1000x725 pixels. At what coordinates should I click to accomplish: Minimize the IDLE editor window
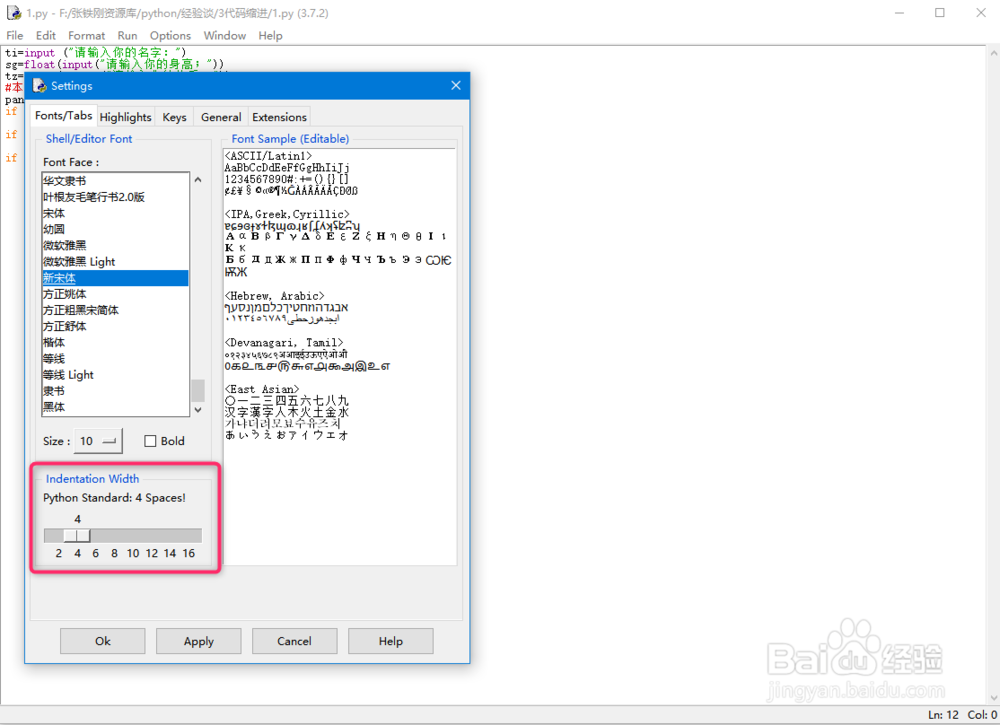tap(899, 13)
